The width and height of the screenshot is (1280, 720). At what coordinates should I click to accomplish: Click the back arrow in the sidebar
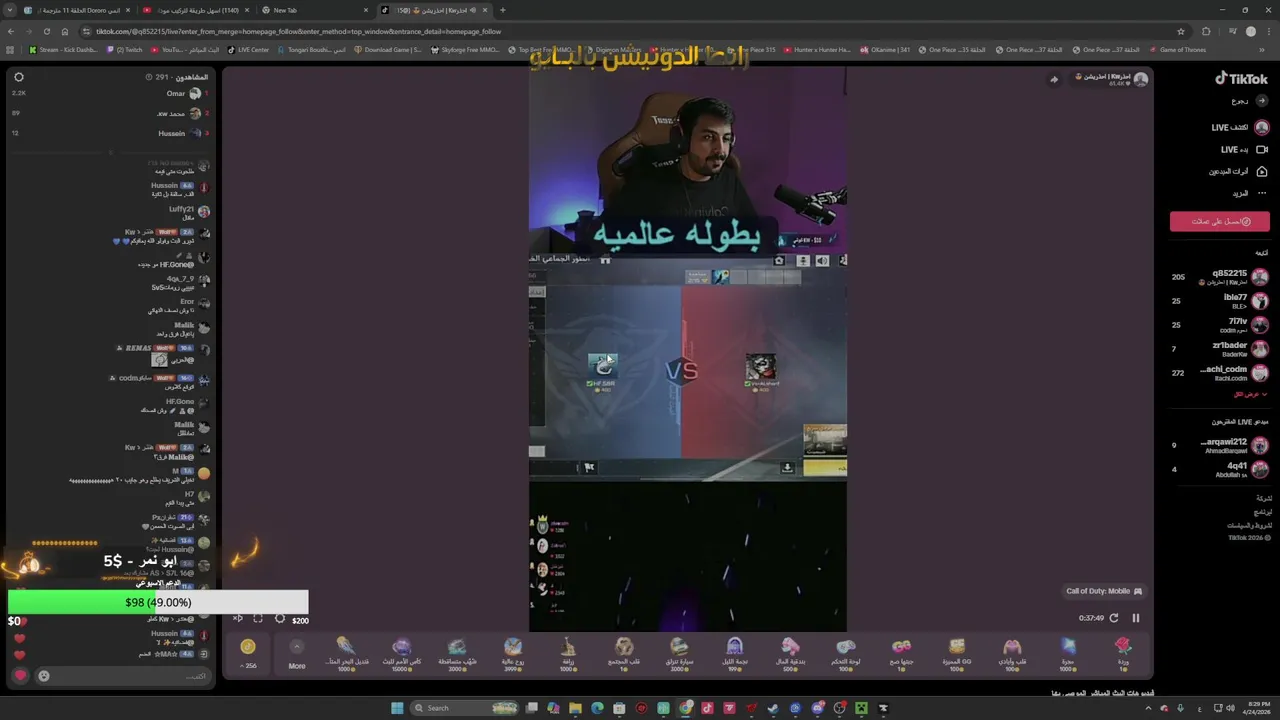pyautogui.click(x=1262, y=101)
